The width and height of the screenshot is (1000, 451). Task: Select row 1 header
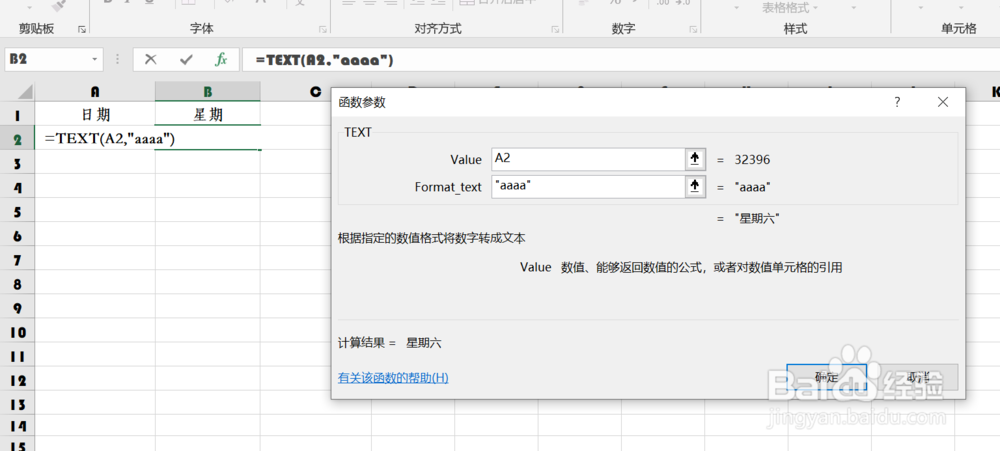(x=17, y=115)
